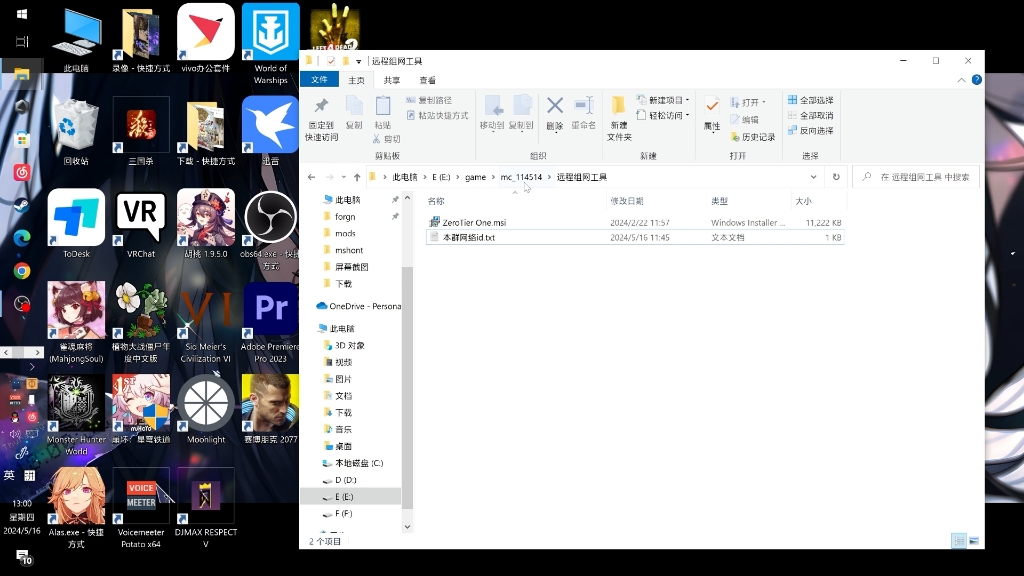1024x576 pixels.
Task: Click Paste shortcut in clipboard group
Action: click(438, 116)
